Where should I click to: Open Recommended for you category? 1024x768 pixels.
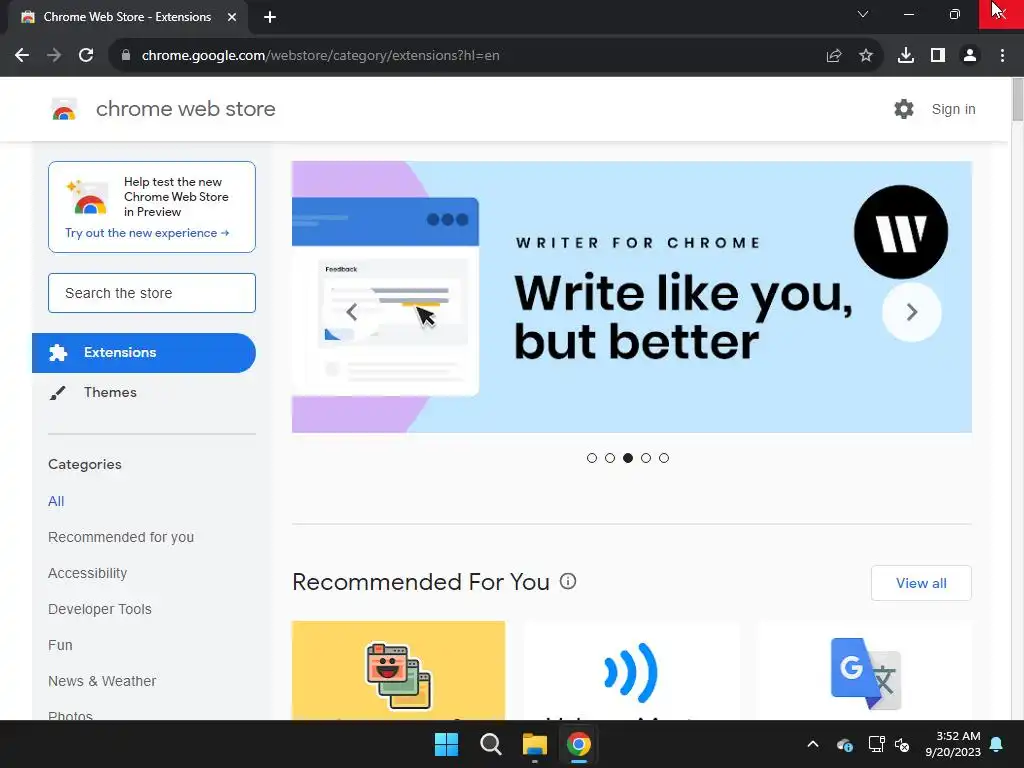tap(121, 537)
